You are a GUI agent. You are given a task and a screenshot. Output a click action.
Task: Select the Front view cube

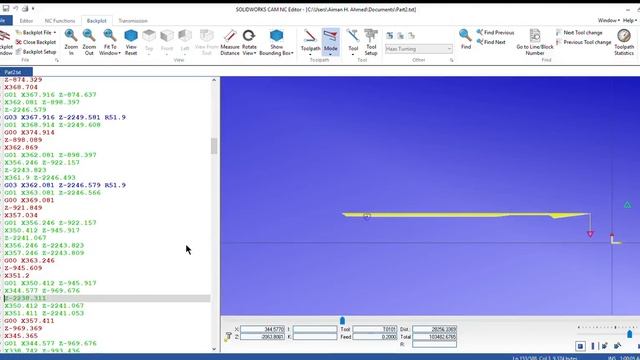(x=167, y=36)
